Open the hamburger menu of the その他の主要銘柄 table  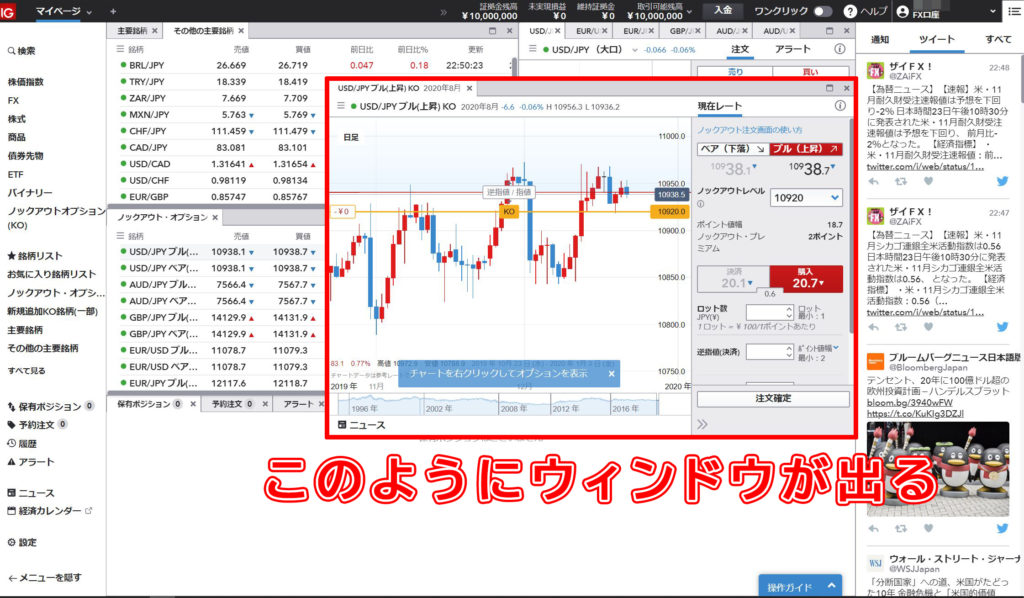pos(120,49)
